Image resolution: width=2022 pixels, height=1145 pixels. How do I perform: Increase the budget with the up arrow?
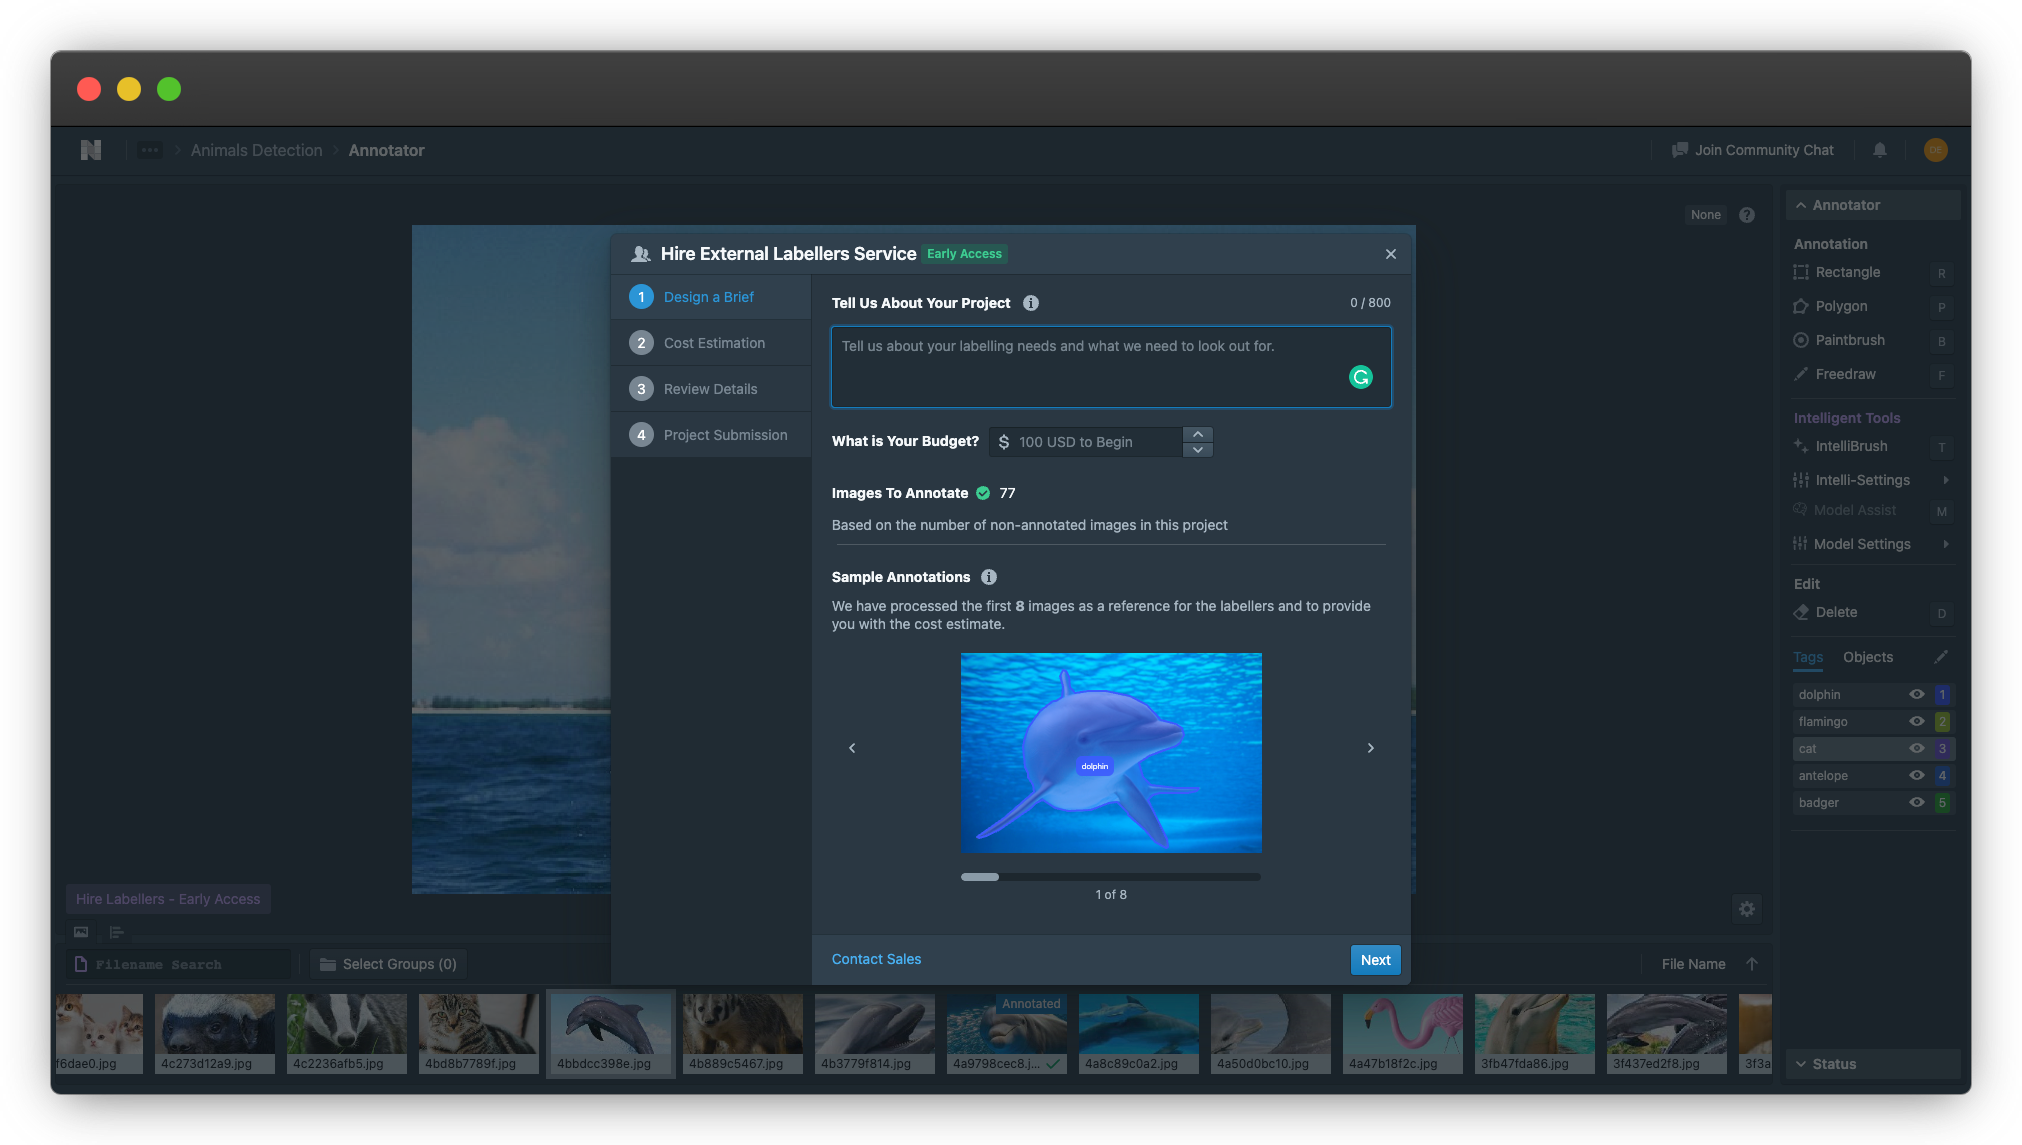pyautogui.click(x=1198, y=434)
